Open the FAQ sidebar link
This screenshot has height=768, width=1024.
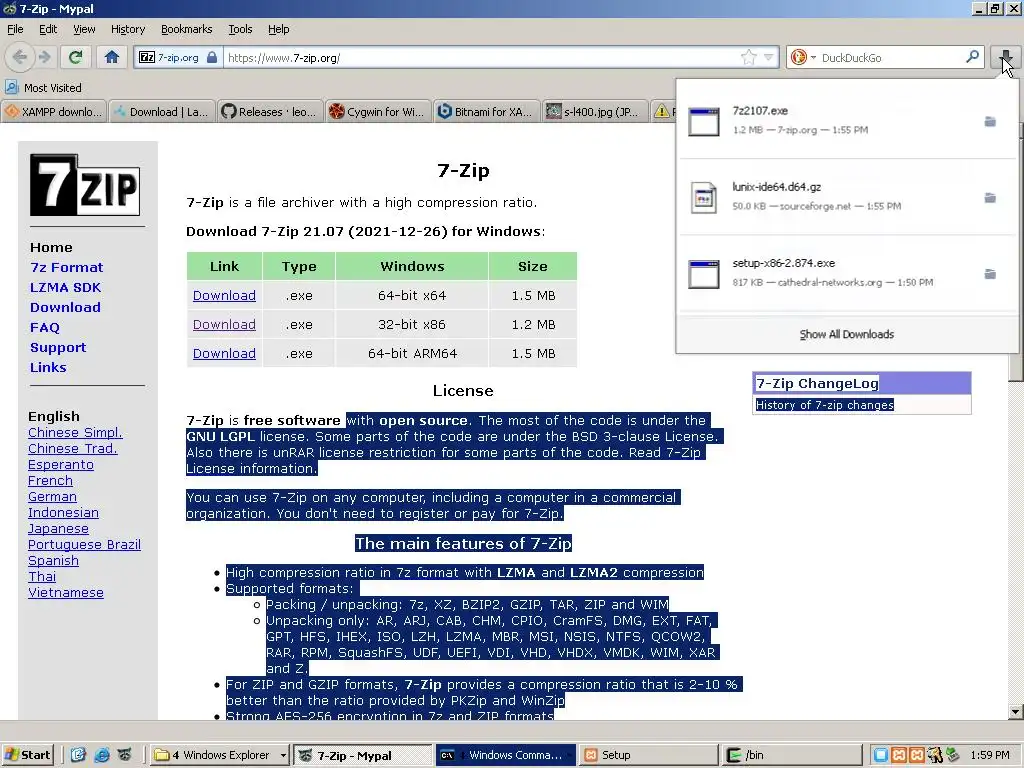(x=44, y=327)
